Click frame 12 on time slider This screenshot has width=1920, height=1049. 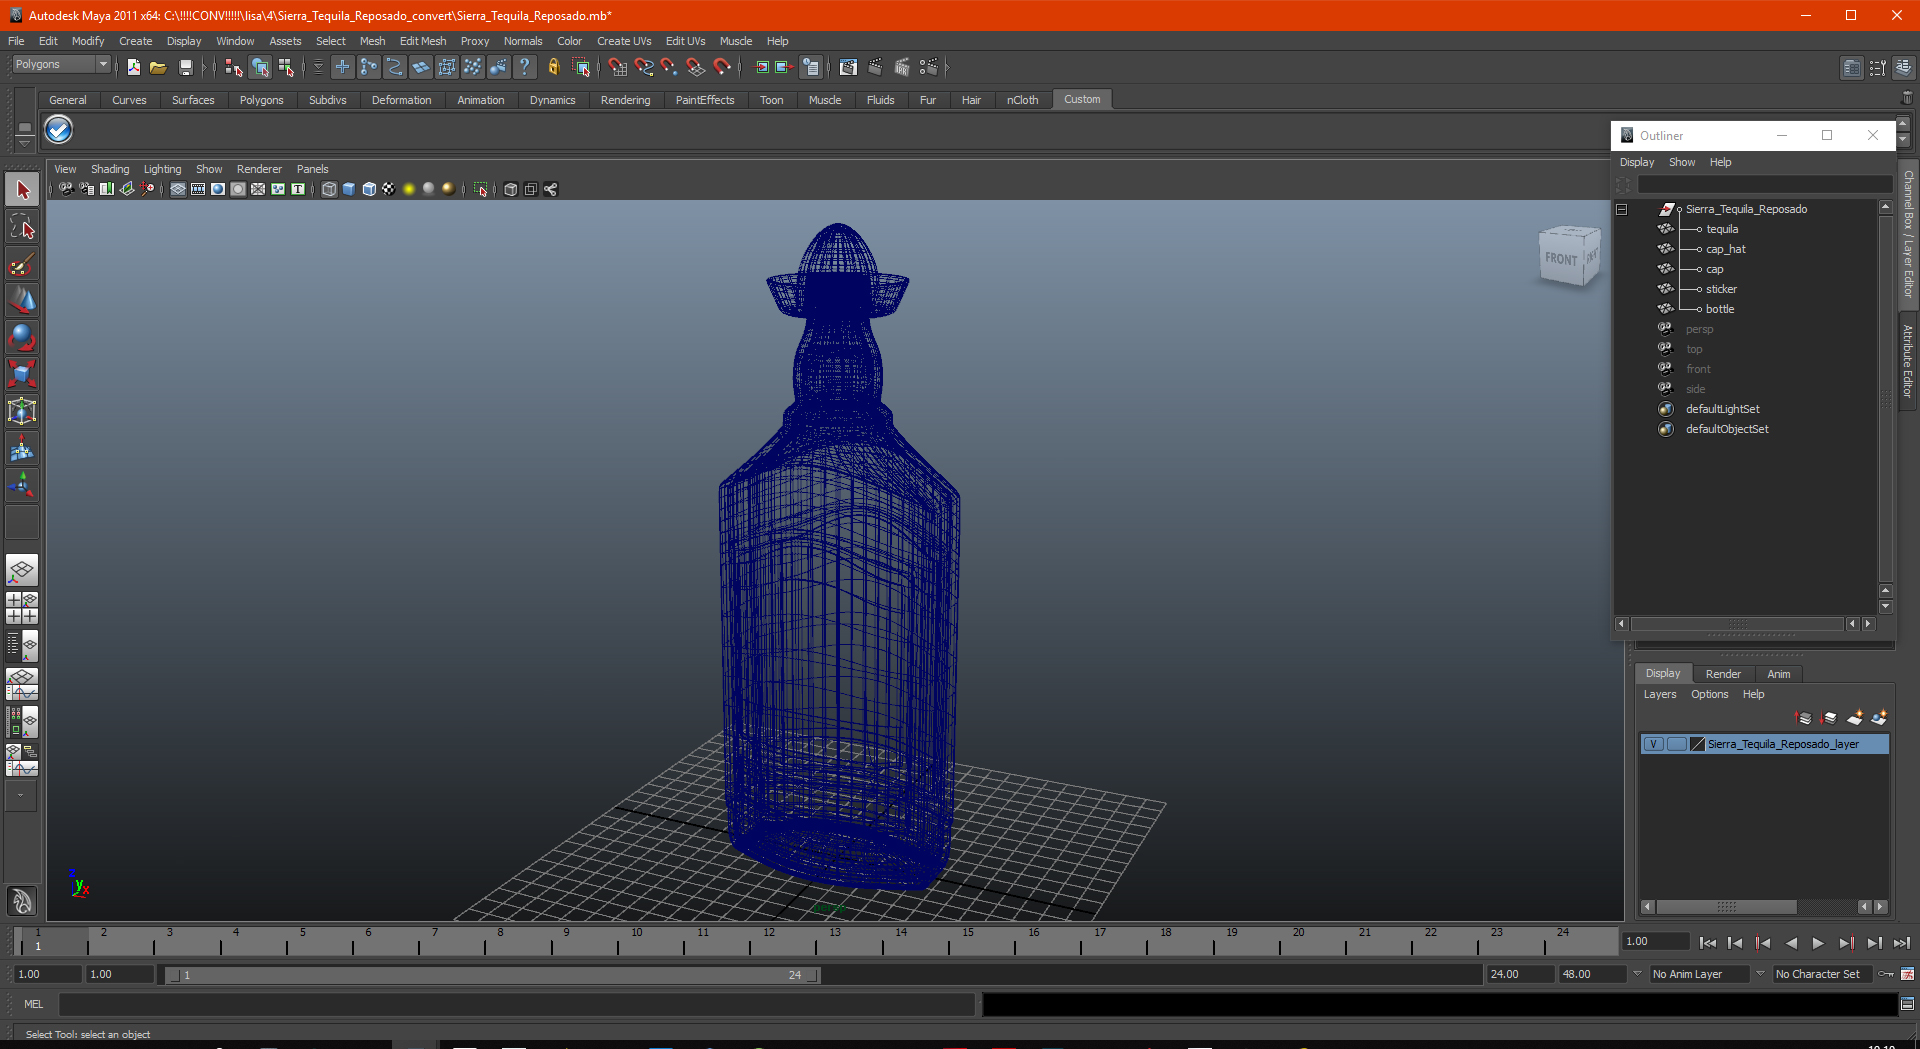(x=769, y=940)
